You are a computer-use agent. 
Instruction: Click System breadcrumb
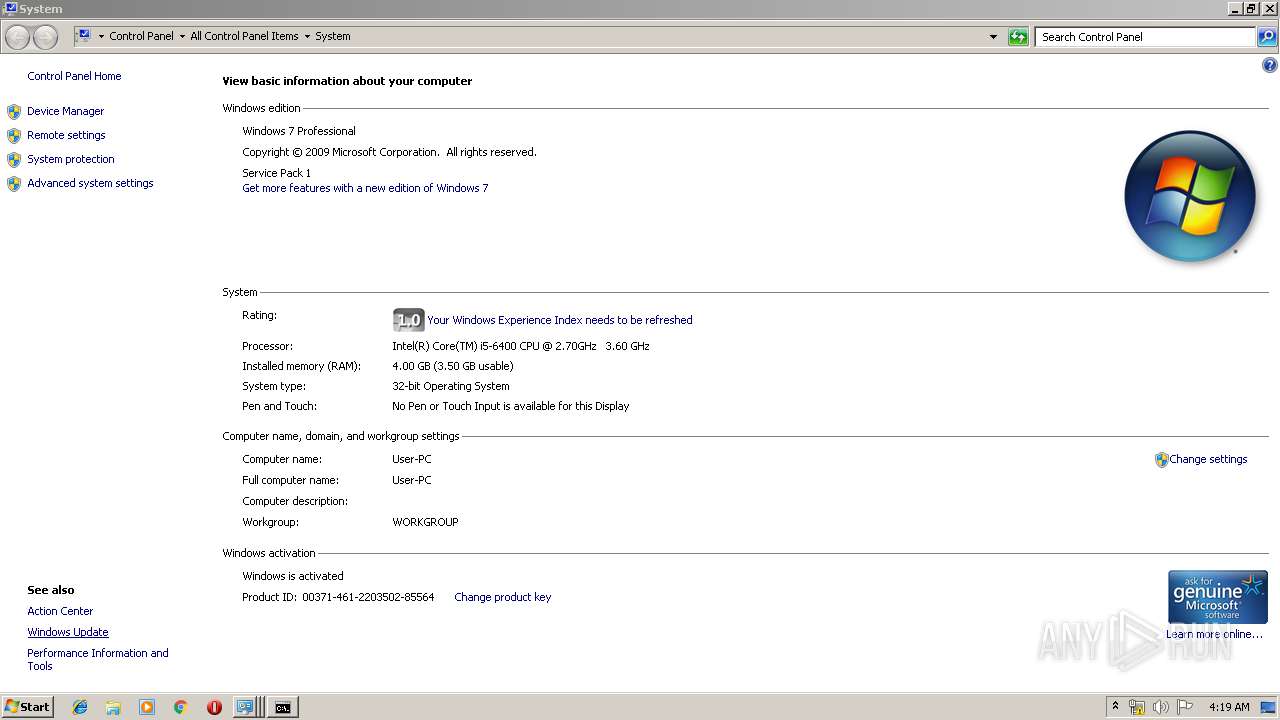[333, 36]
